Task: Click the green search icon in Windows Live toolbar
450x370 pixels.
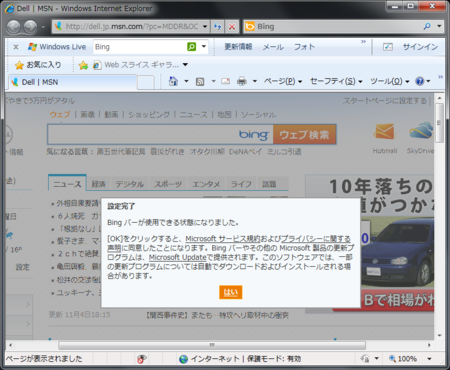Action: (x=192, y=47)
